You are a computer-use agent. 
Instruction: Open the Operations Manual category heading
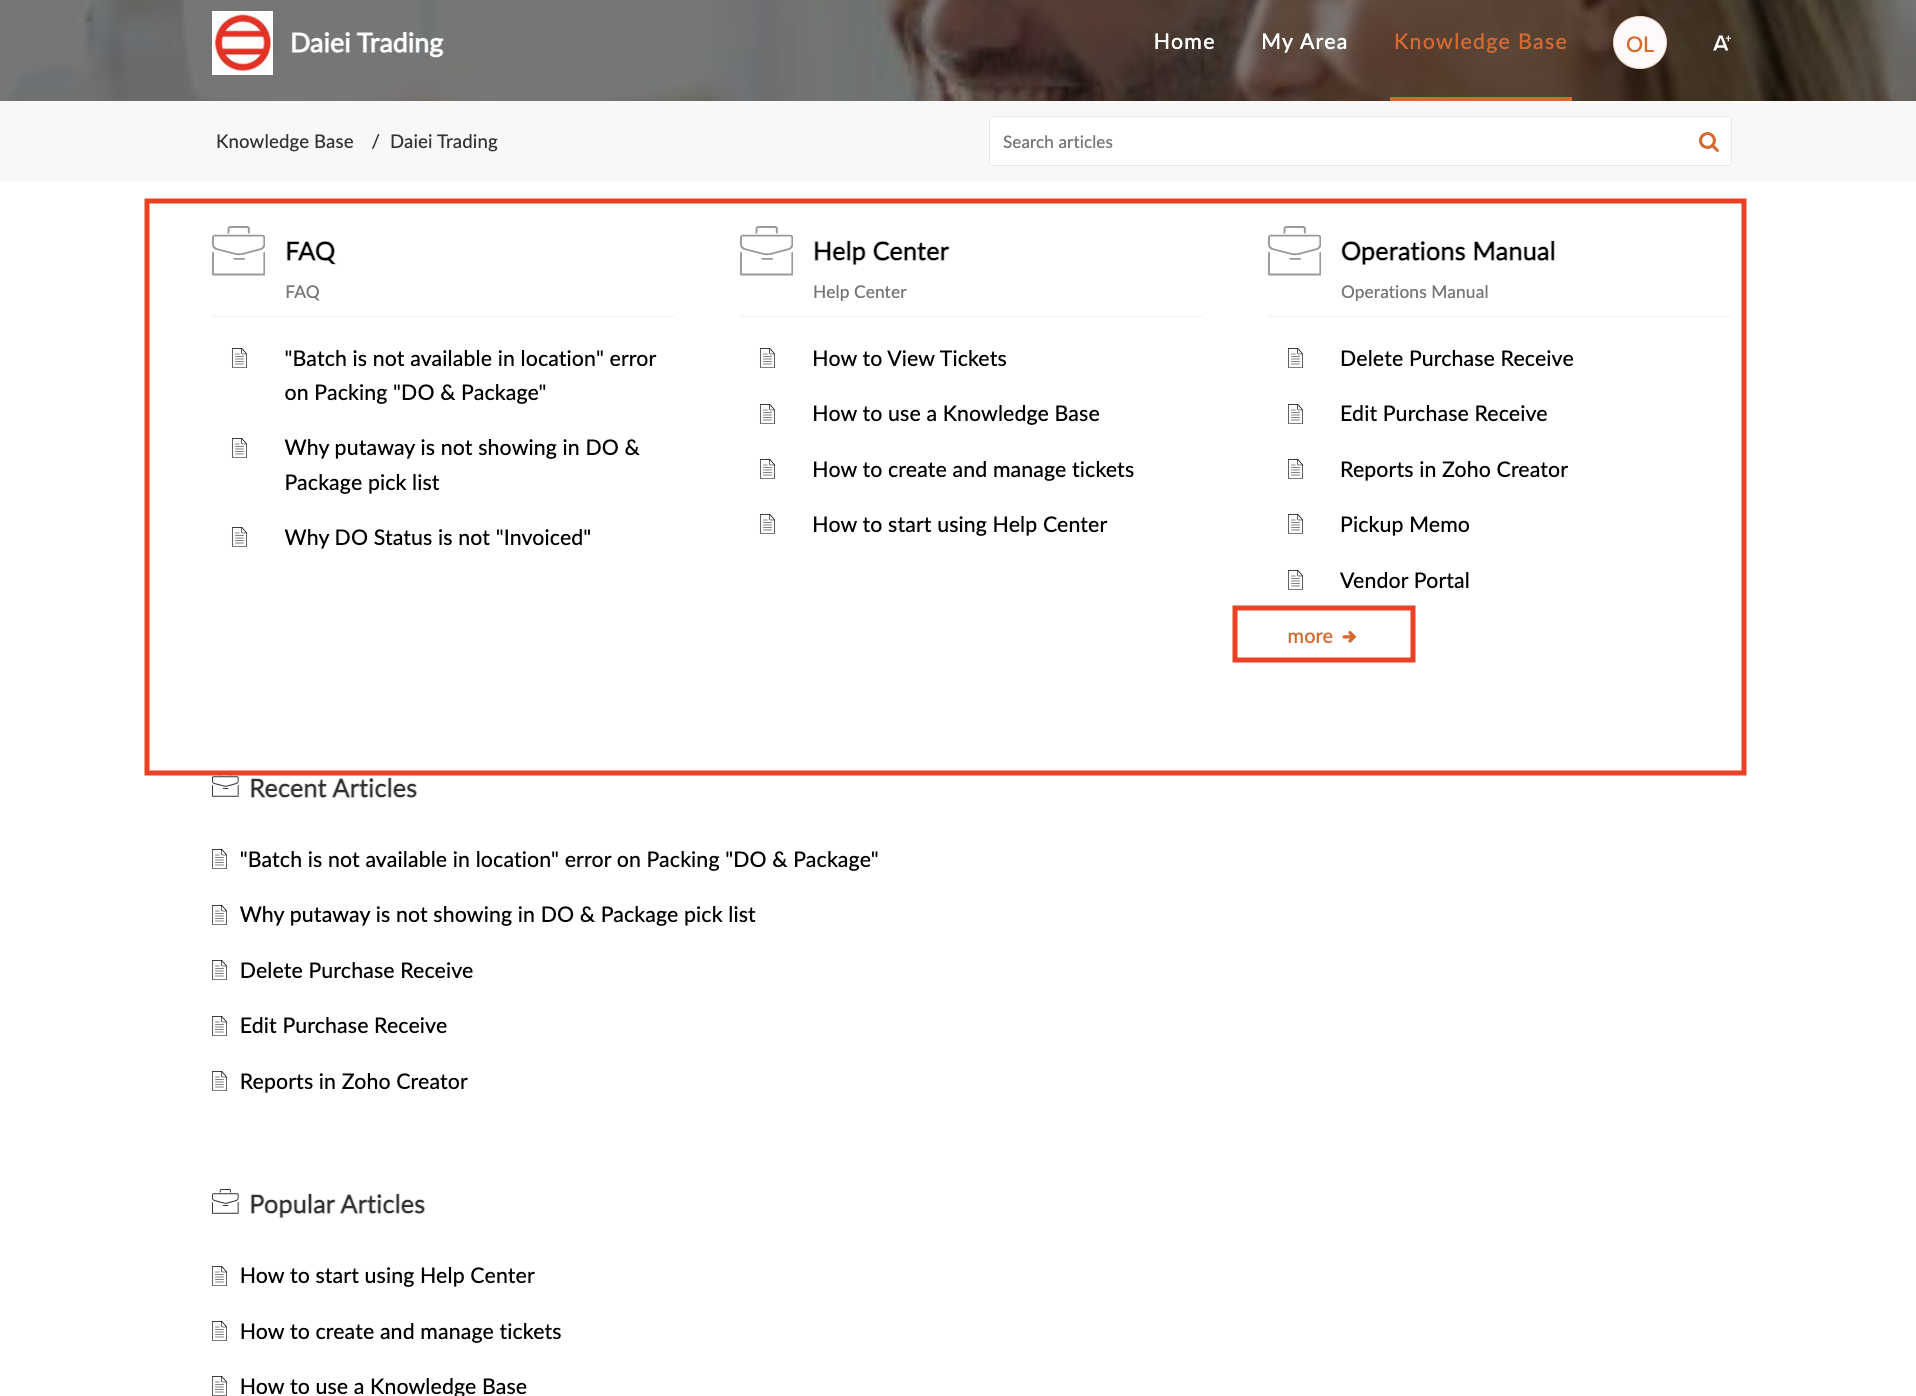pos(1447,251)
